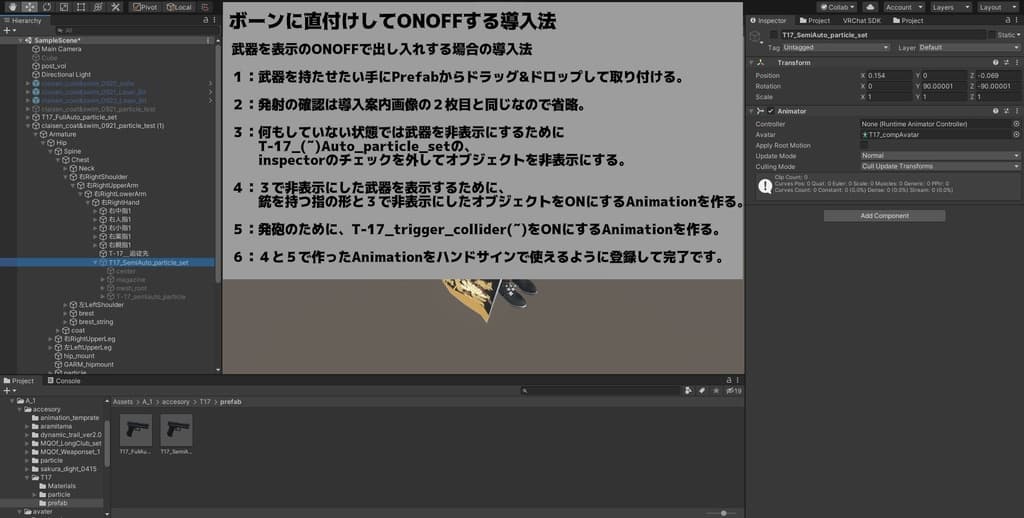Open the Layout dropdown
Image resolution: width=1024 pixels, height=518 pixels.
[997, 7]
